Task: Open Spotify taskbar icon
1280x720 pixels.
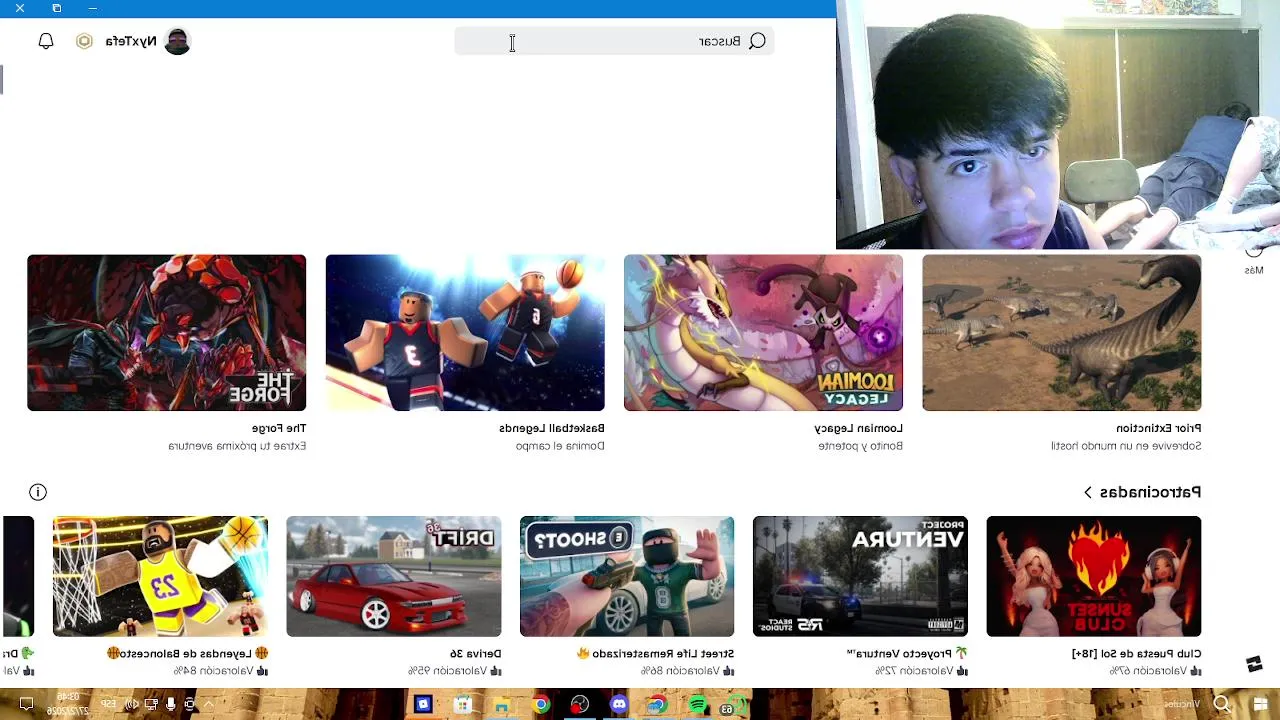Action: [x=697, y=705]
